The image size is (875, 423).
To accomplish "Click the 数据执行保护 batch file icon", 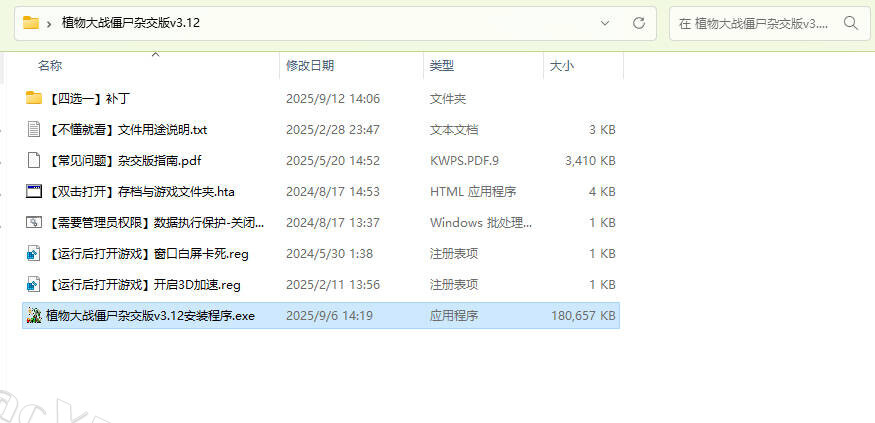I will (33, 223).
